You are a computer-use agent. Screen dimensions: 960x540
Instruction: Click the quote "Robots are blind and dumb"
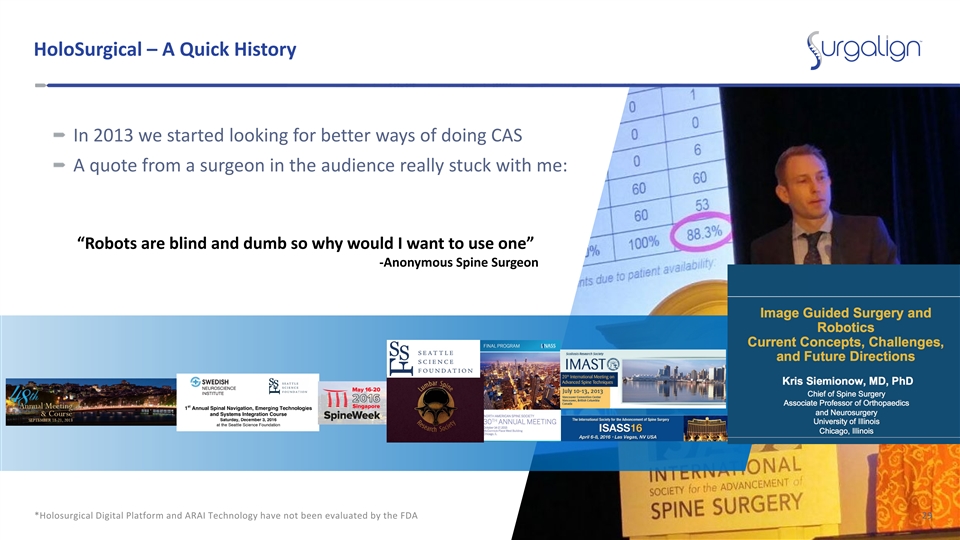306,243
